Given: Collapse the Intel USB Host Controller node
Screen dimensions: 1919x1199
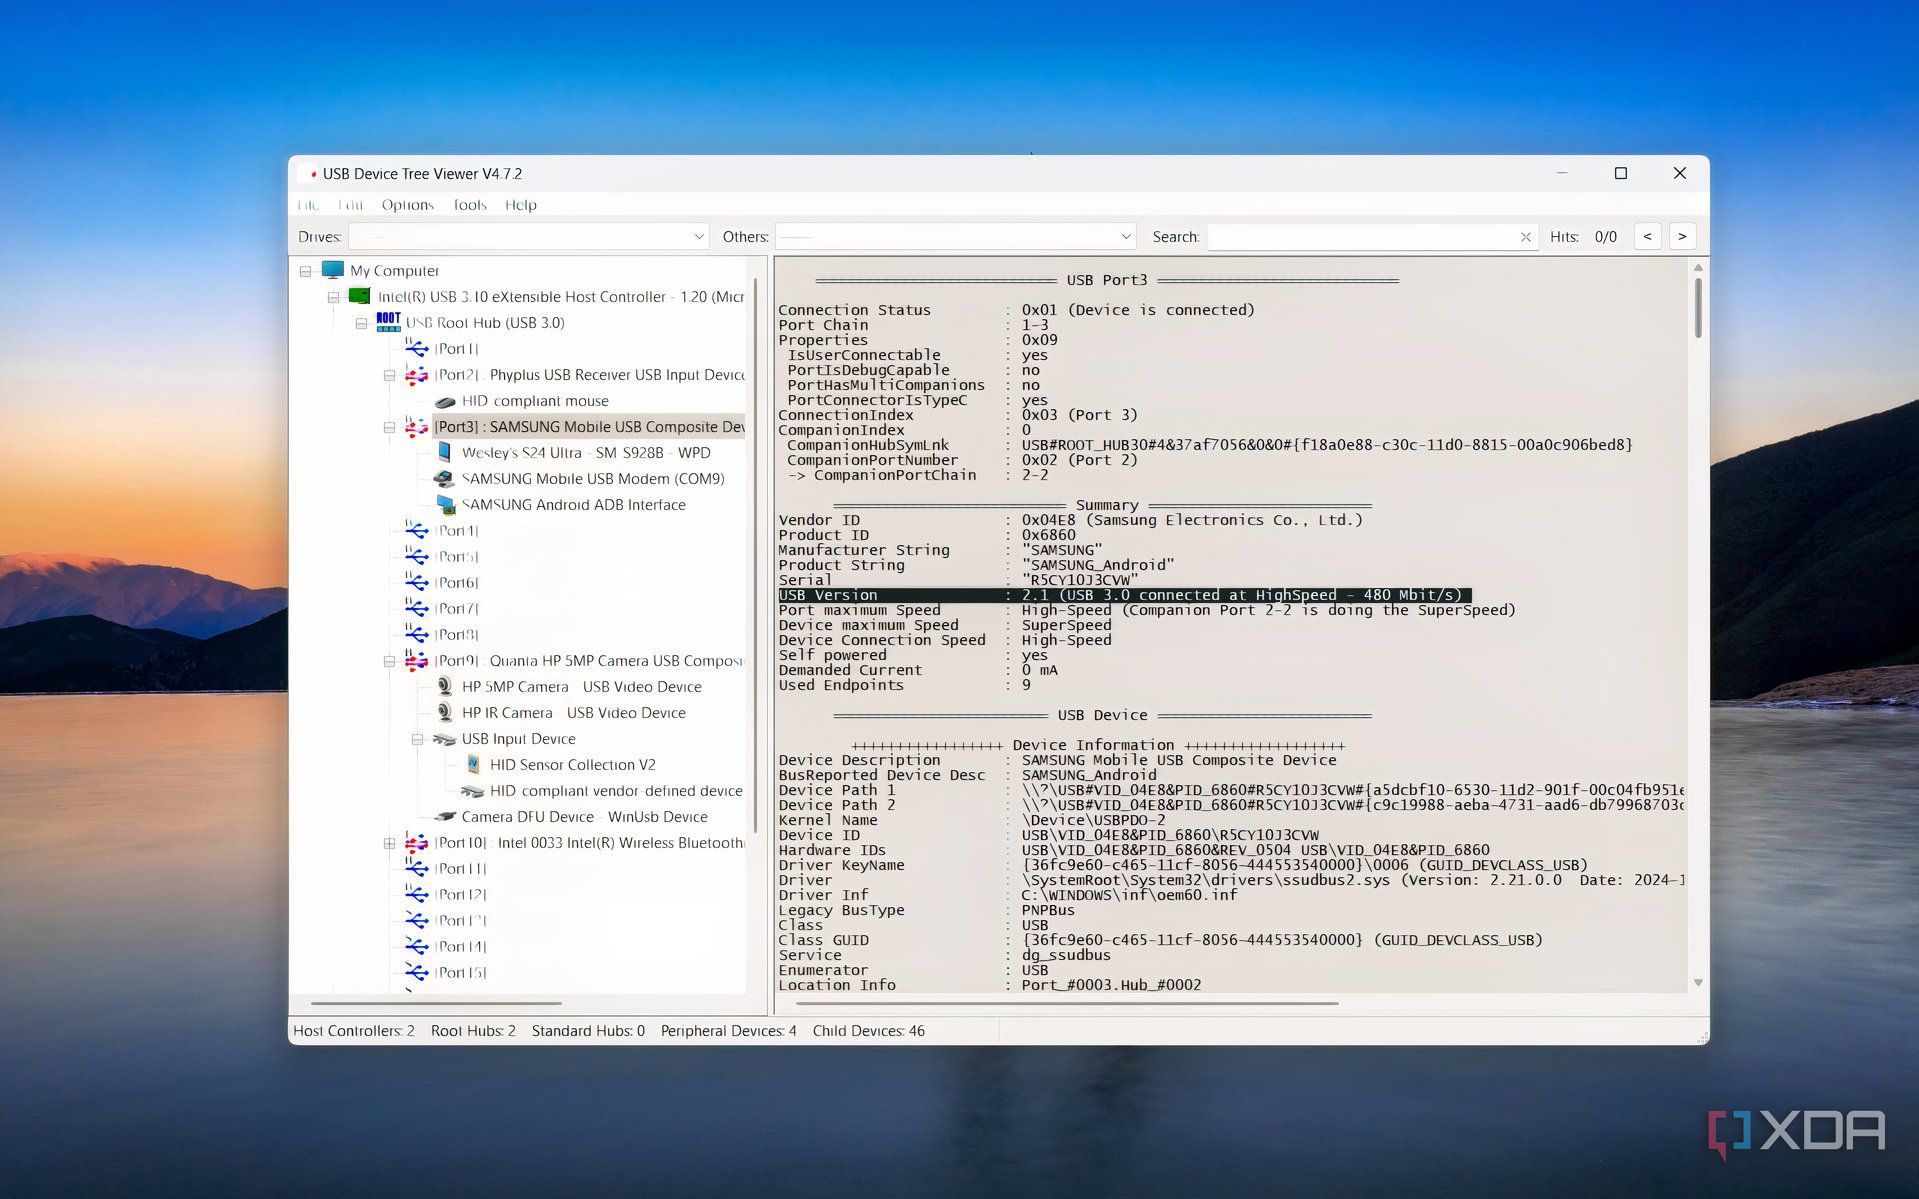Looking at the screenshot, I should 333,297.
